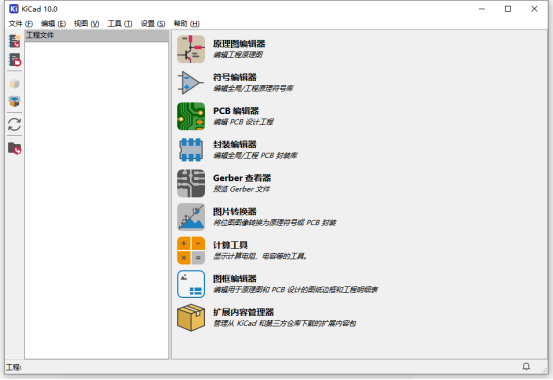Click the description under 计算工具
553x380 pixels.
click(260, 256)
